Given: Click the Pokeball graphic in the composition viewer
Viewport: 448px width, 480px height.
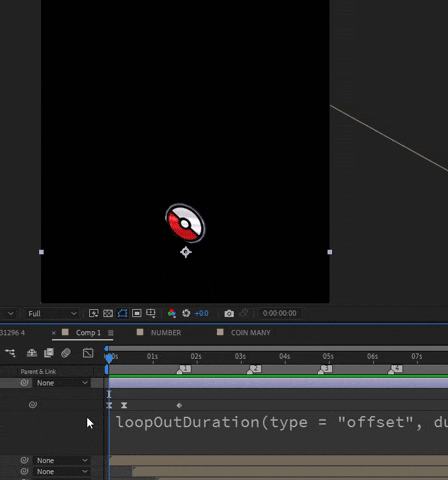Looking at the screenshot, I should (185, 223).
